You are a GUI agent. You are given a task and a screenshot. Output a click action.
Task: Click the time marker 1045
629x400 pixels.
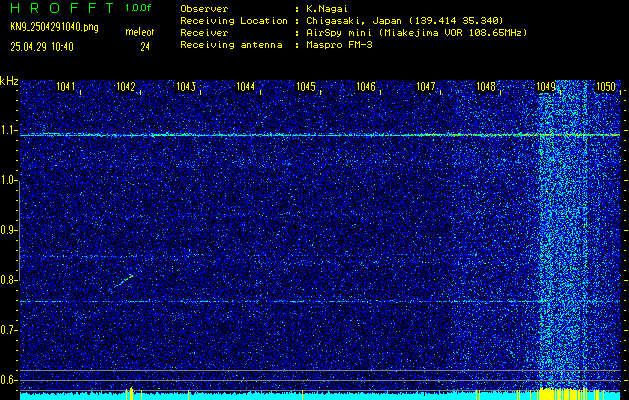click(x=306, y=86)
